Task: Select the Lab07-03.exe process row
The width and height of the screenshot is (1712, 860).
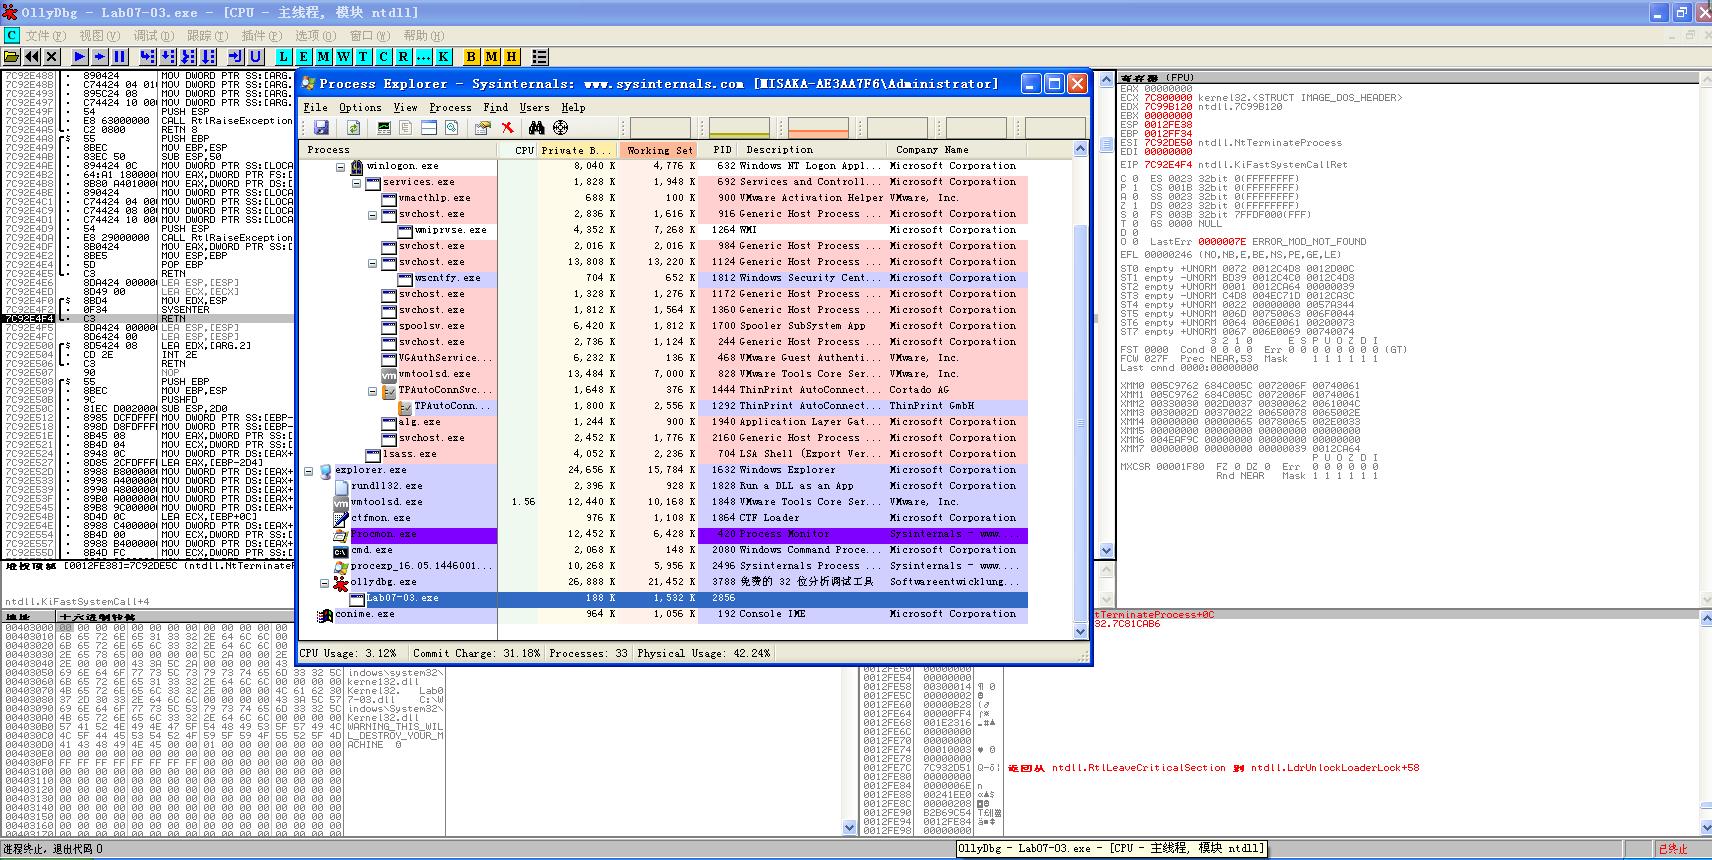Action: (x=664, y=598)
